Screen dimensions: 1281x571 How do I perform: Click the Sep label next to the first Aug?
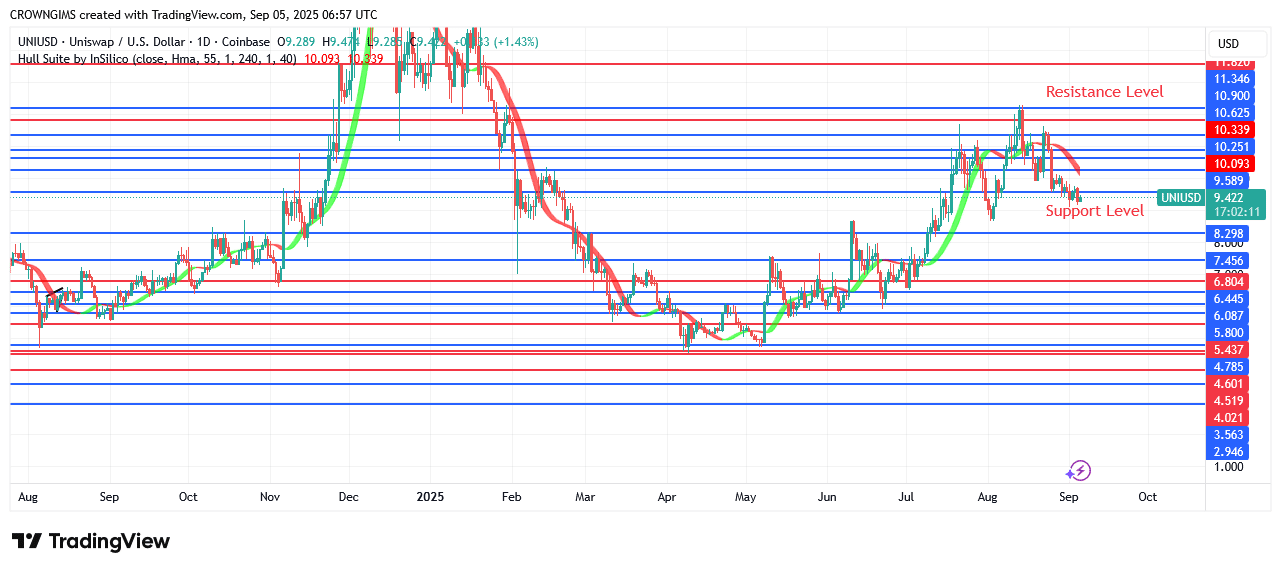[108, 497]
